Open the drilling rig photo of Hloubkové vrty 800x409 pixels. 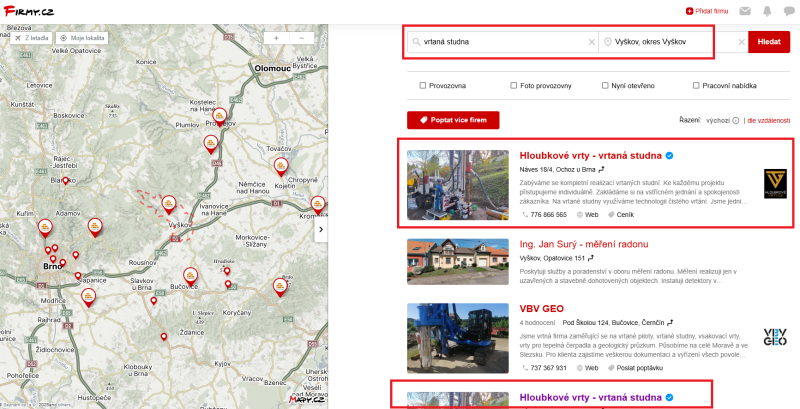click(458, 185)
